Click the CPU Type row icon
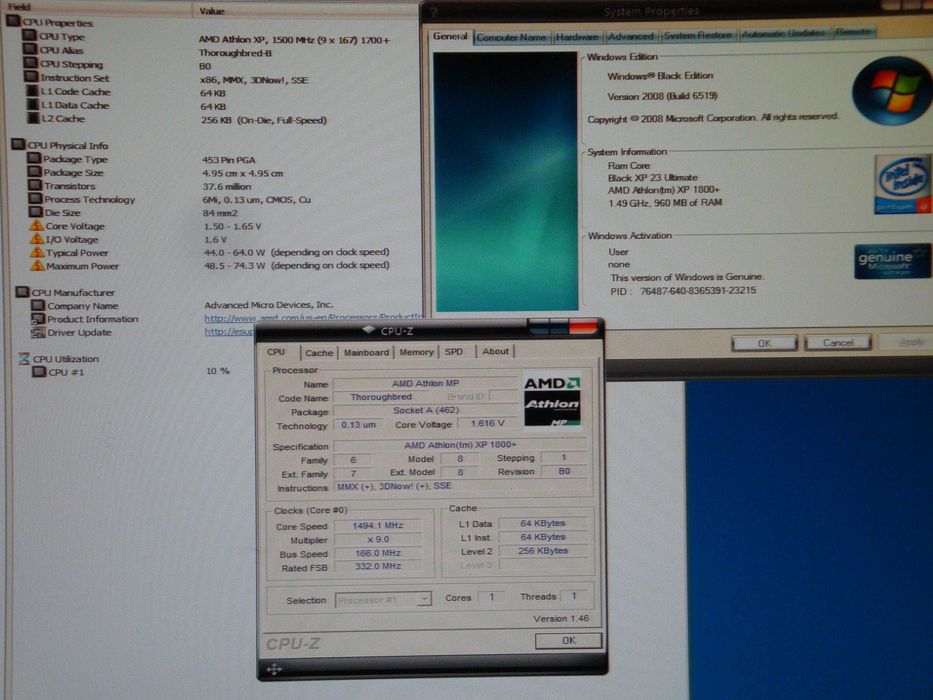Viewport: 933px width, 700px height. click(x=30, y=36)
